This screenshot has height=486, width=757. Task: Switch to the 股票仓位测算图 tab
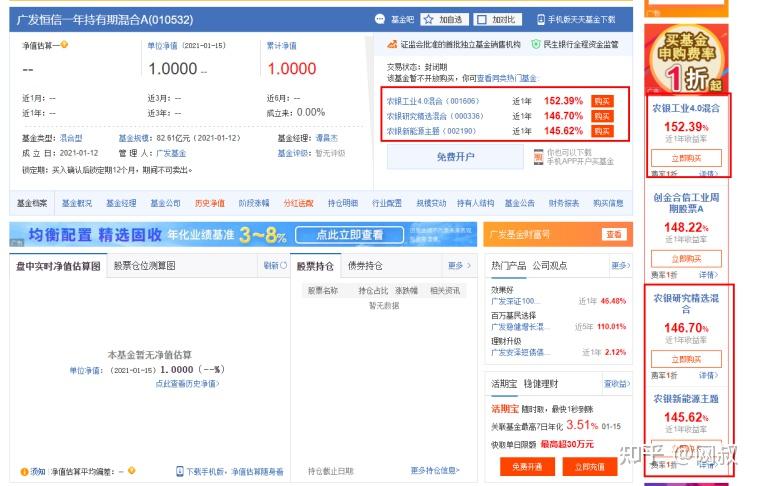point(144,265)
